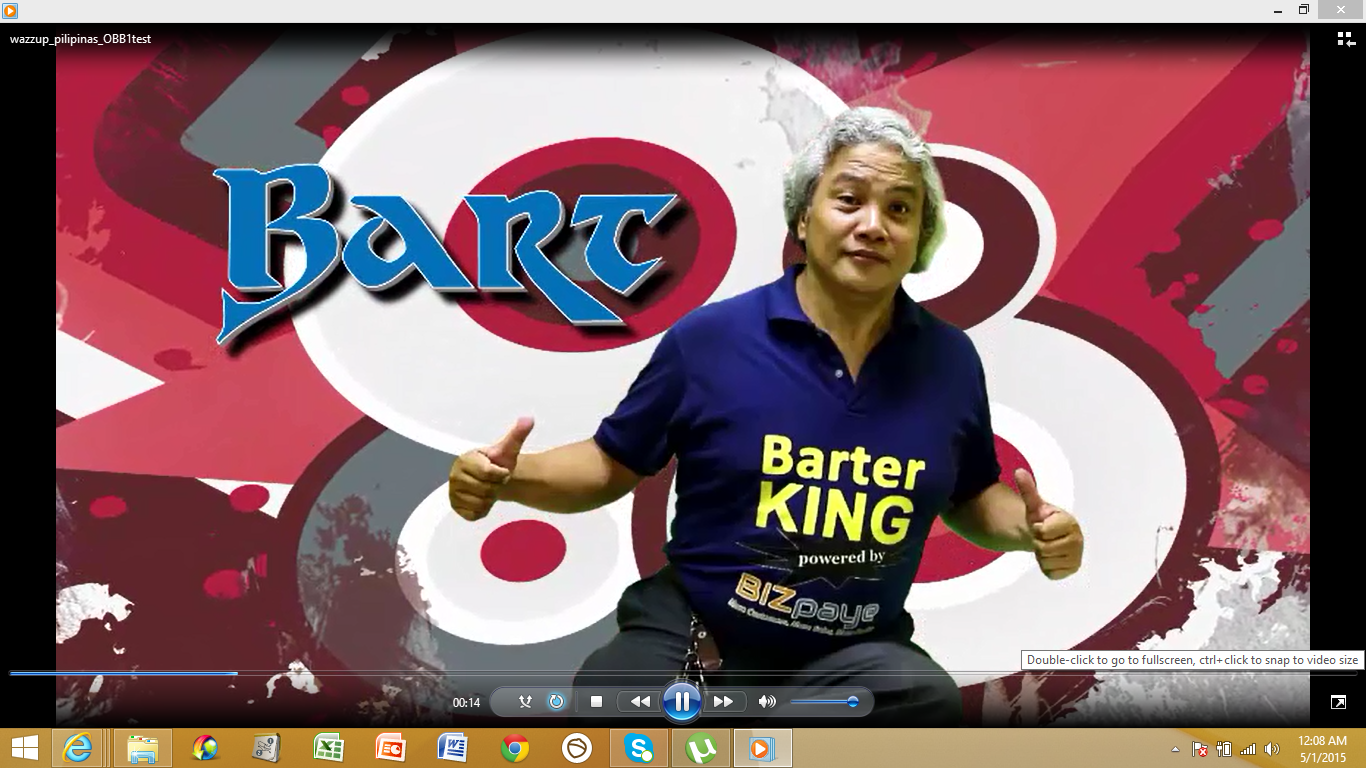Open the network signal tray icon
The height and width of the screenshot is (768, 1366).
(x=1248, y=749)
